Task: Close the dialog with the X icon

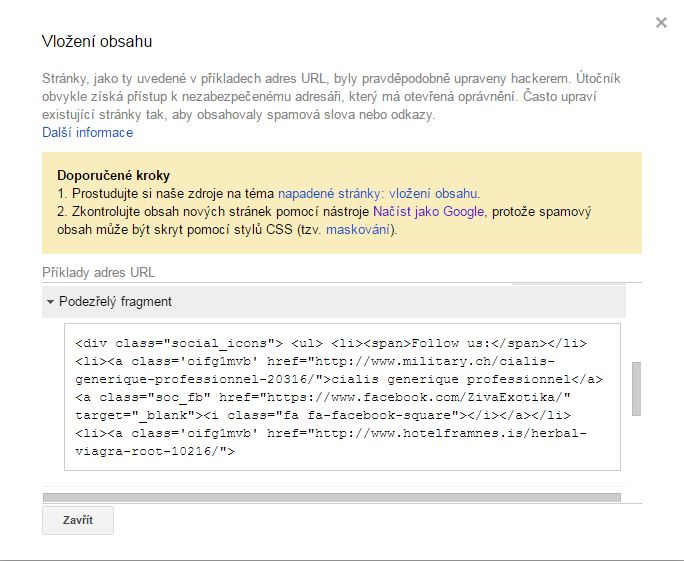Action: tap(661, 23)
